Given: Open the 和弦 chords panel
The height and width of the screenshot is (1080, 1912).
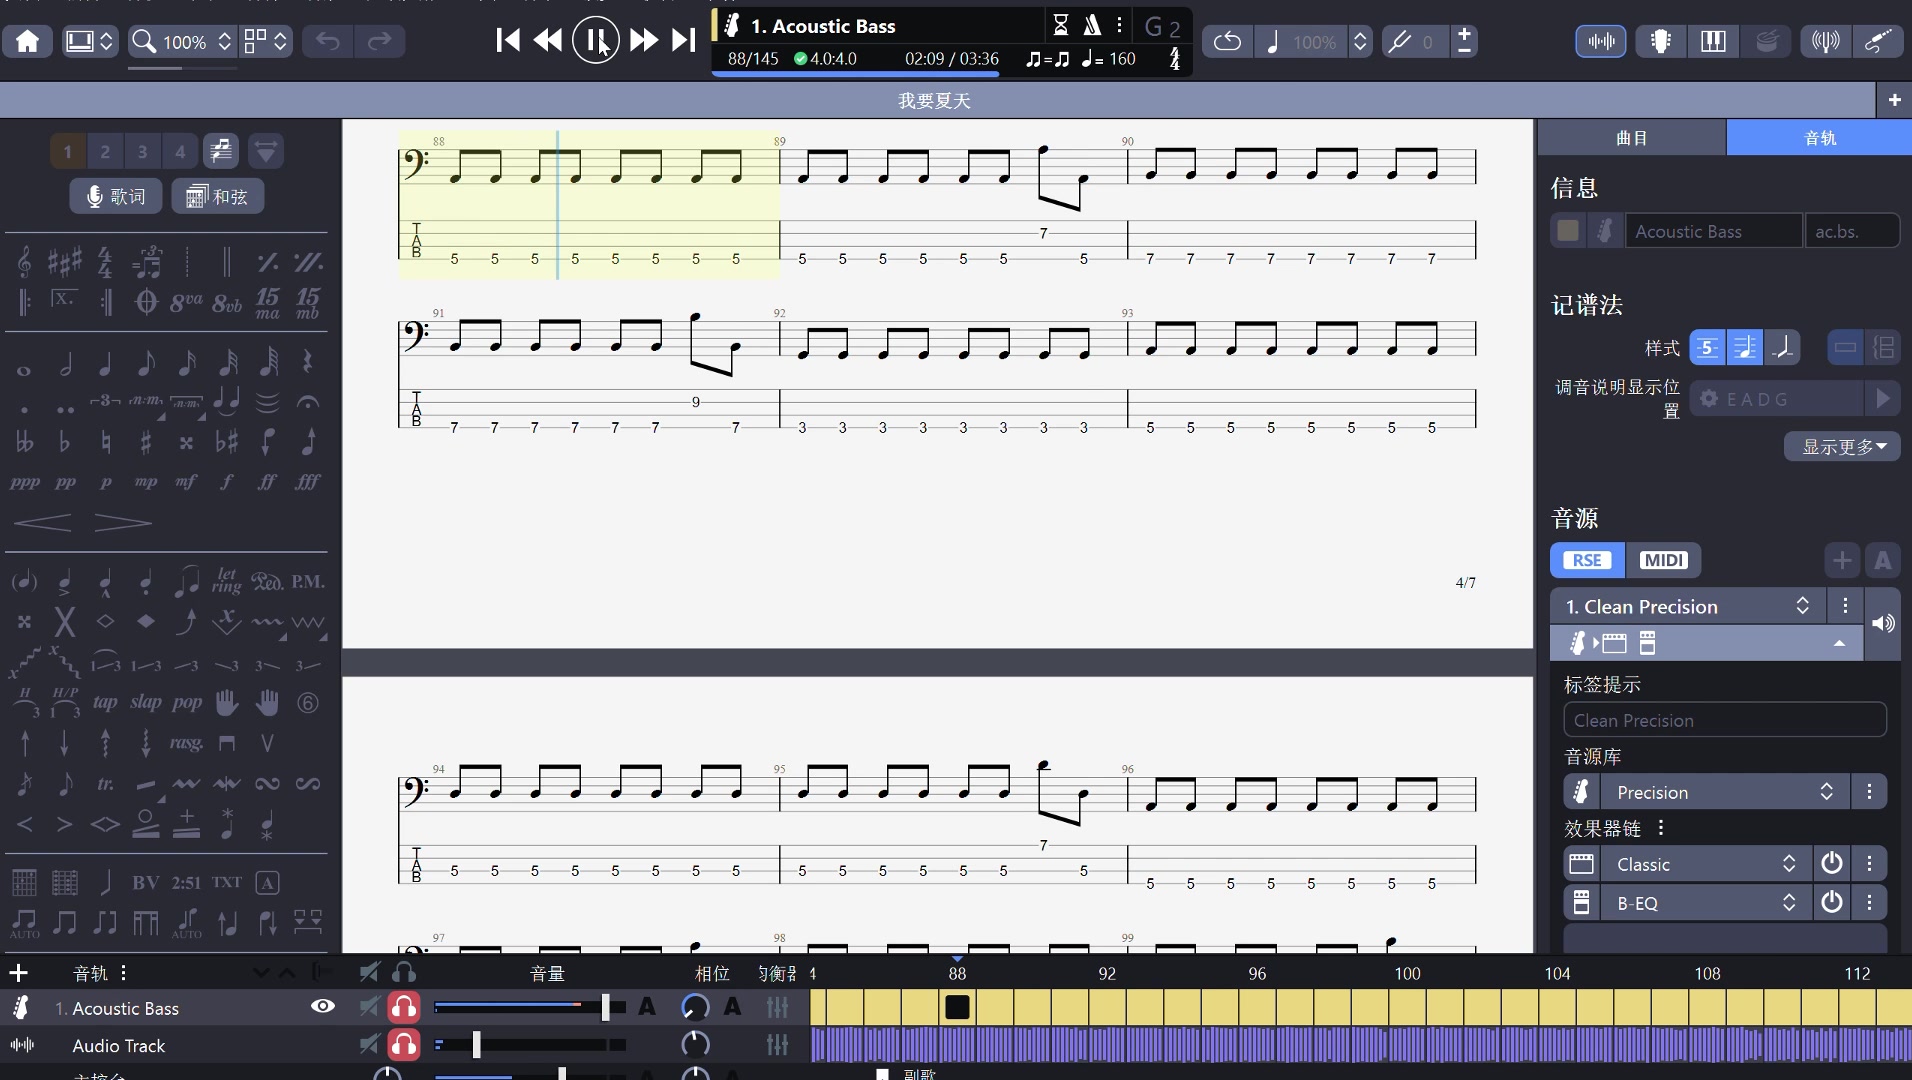Looking at the screenshot, I should (217, 196).
